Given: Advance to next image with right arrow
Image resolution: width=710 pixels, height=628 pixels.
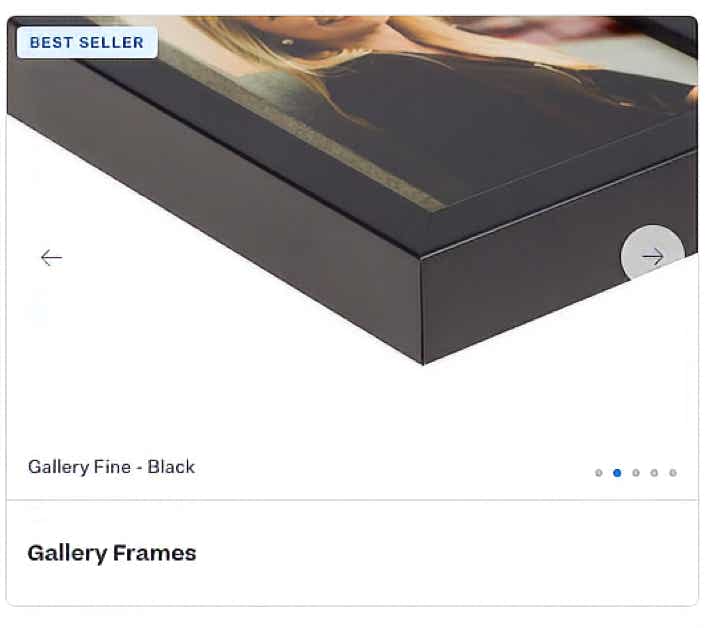Looking at the screenshot, I should click(x=652, y=257).
